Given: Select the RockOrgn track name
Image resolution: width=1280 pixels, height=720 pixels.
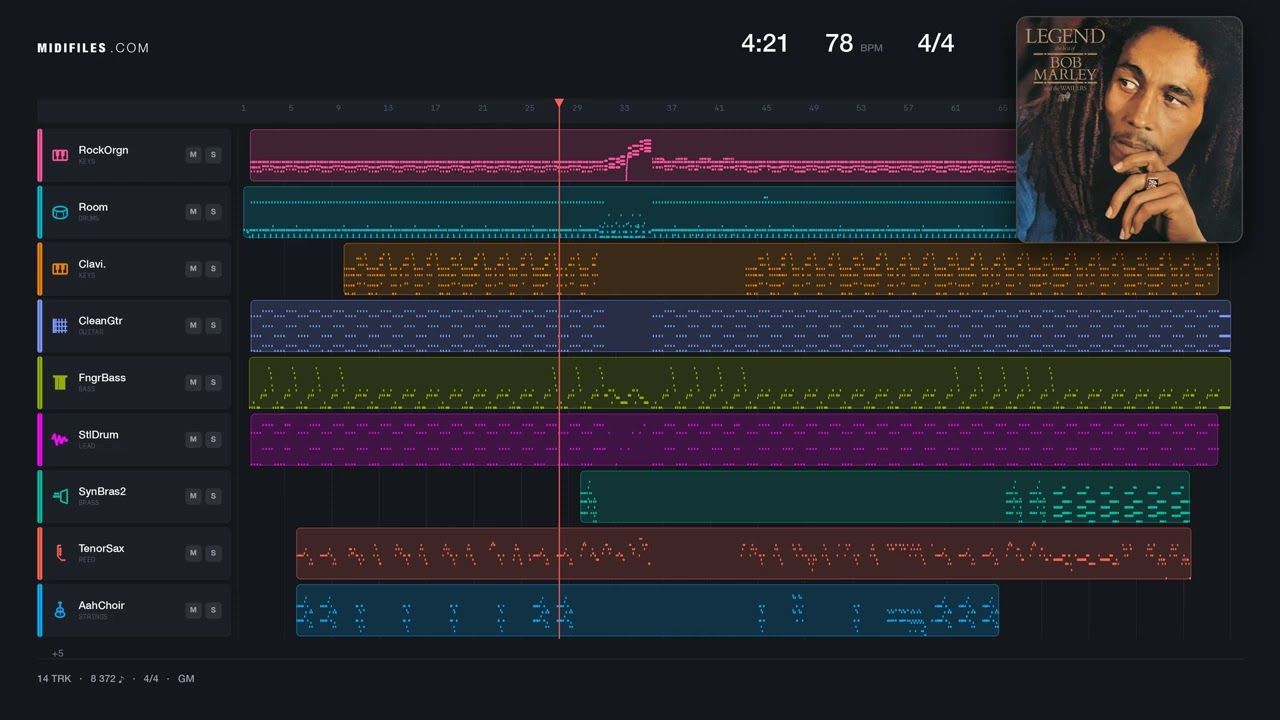Looking at the screenshot, I should [103, 150].
